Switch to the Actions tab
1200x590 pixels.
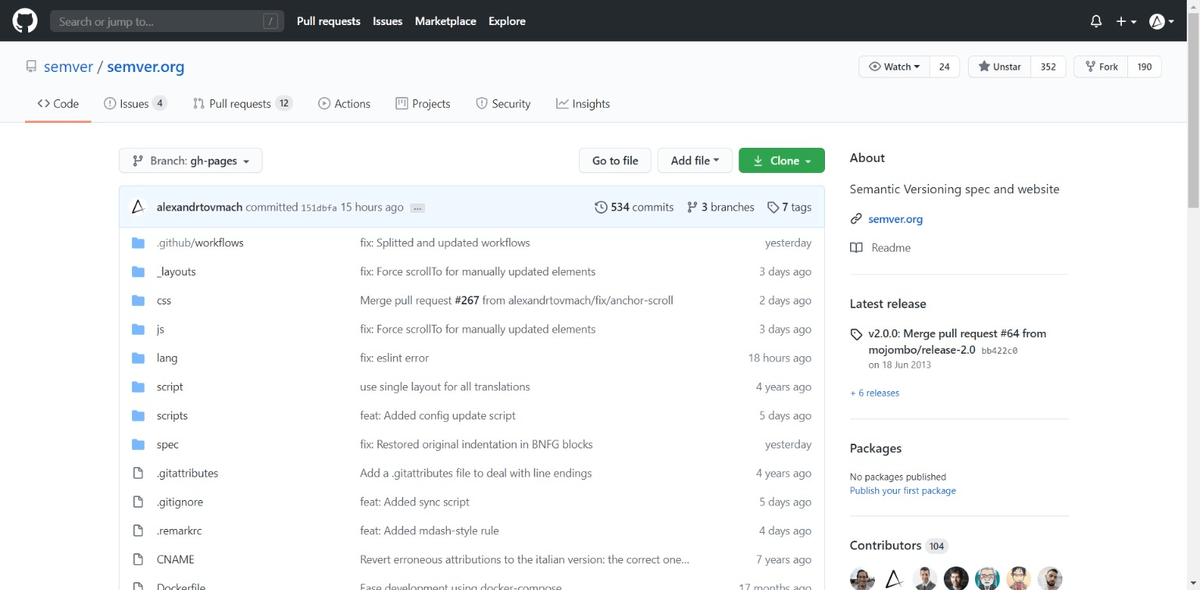[x=344, y=104]
